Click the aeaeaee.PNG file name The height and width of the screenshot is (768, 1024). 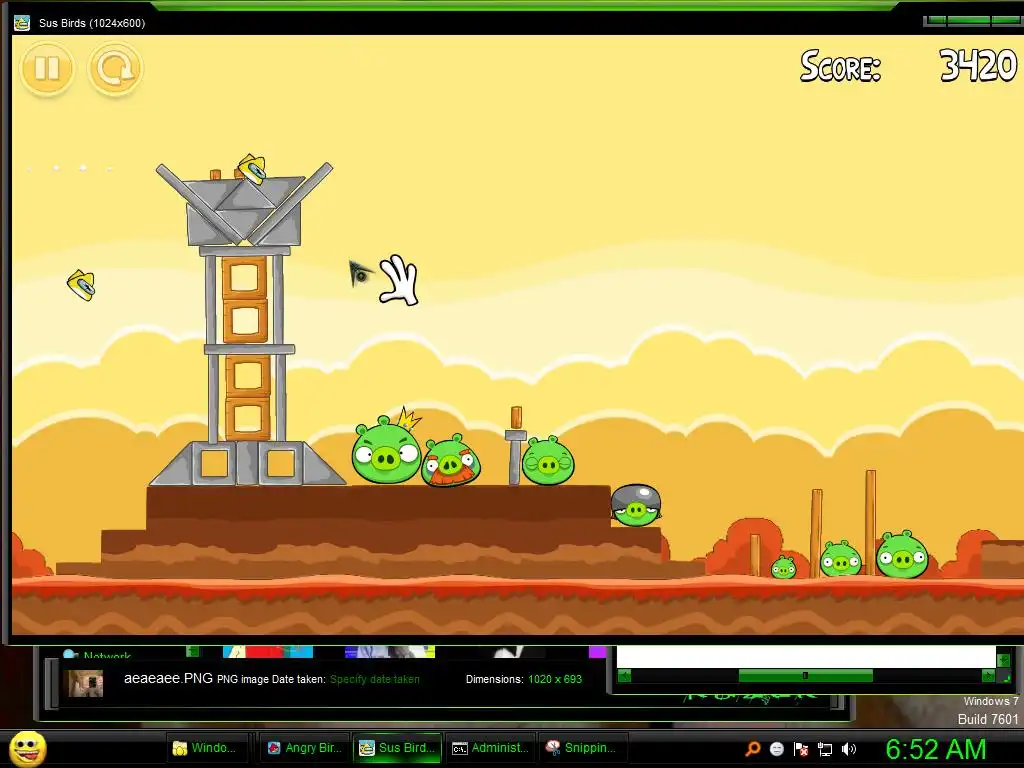coord(168,679)
